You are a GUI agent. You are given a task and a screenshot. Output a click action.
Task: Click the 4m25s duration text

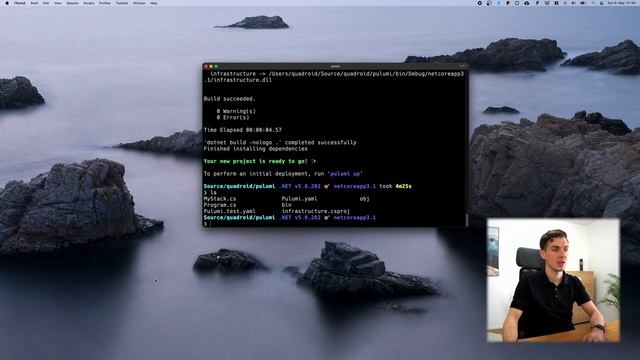(403, 186)
